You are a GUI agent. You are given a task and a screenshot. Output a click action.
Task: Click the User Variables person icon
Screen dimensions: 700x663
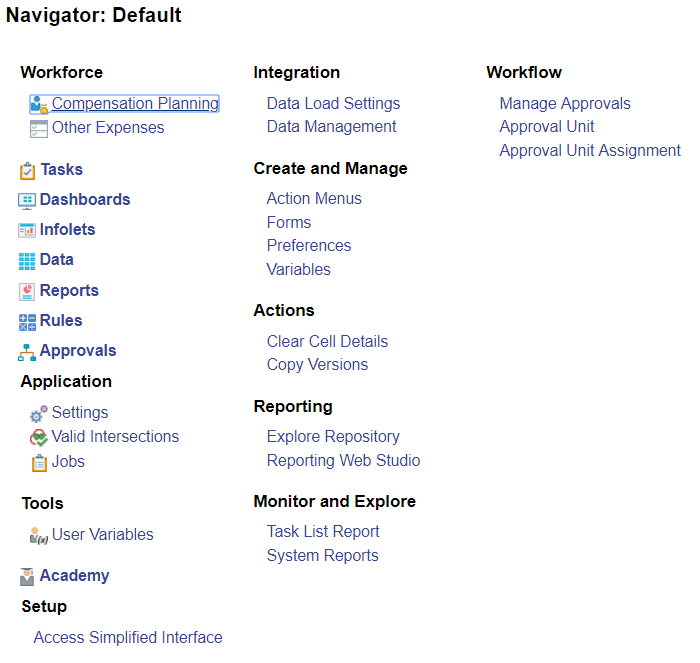39,535
